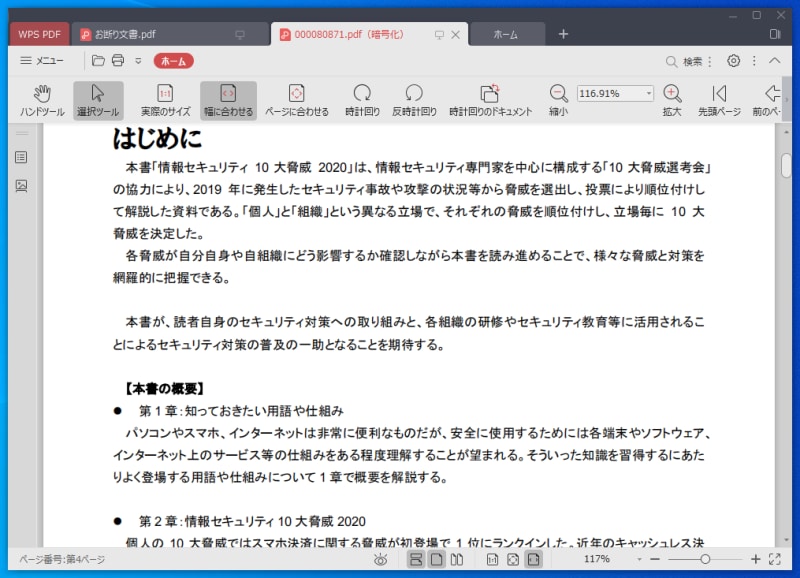Zoom out with magnifier minus icon
800x578 pixels.
pos(558,100)
